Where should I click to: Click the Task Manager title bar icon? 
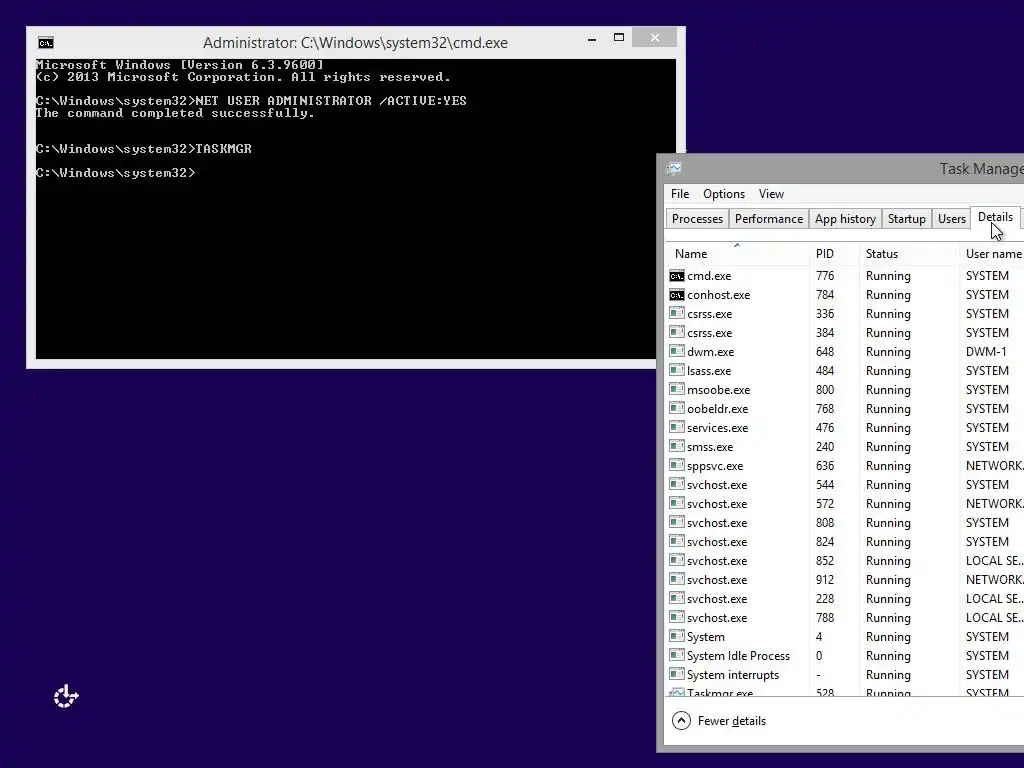(x=675, y=168)
